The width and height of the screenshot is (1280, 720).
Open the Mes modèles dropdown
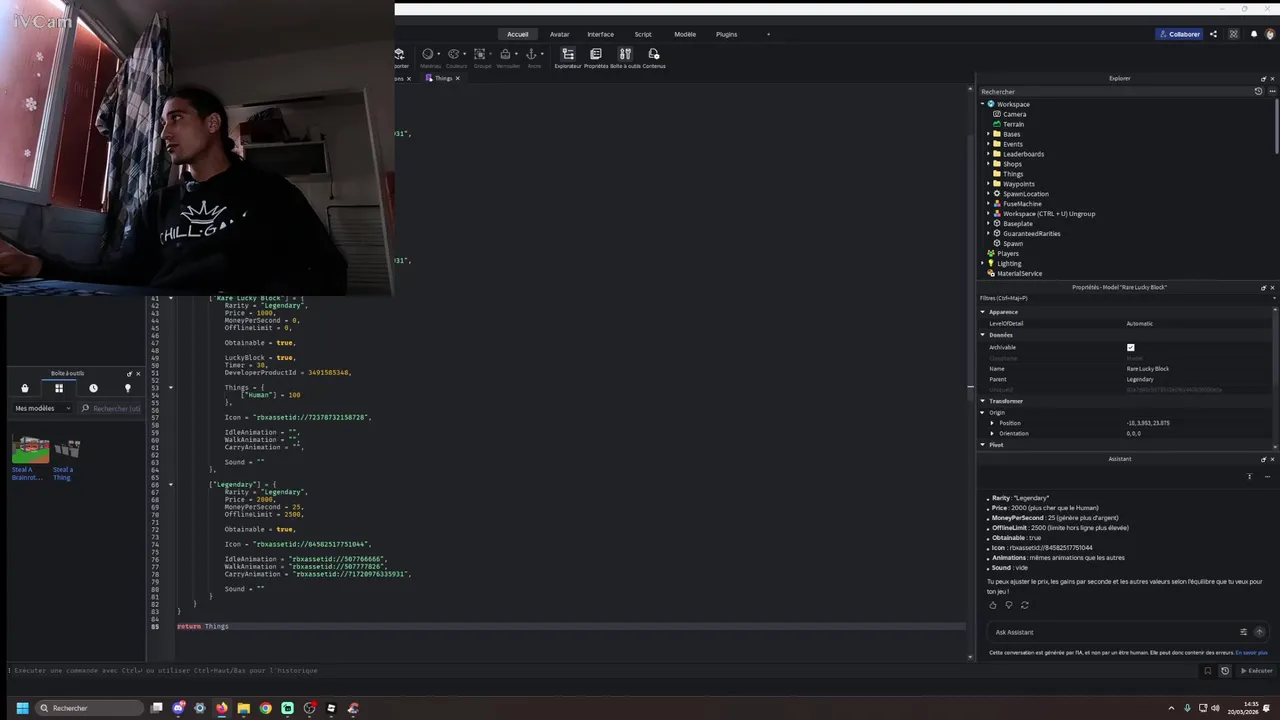click(x=42, y=408)
